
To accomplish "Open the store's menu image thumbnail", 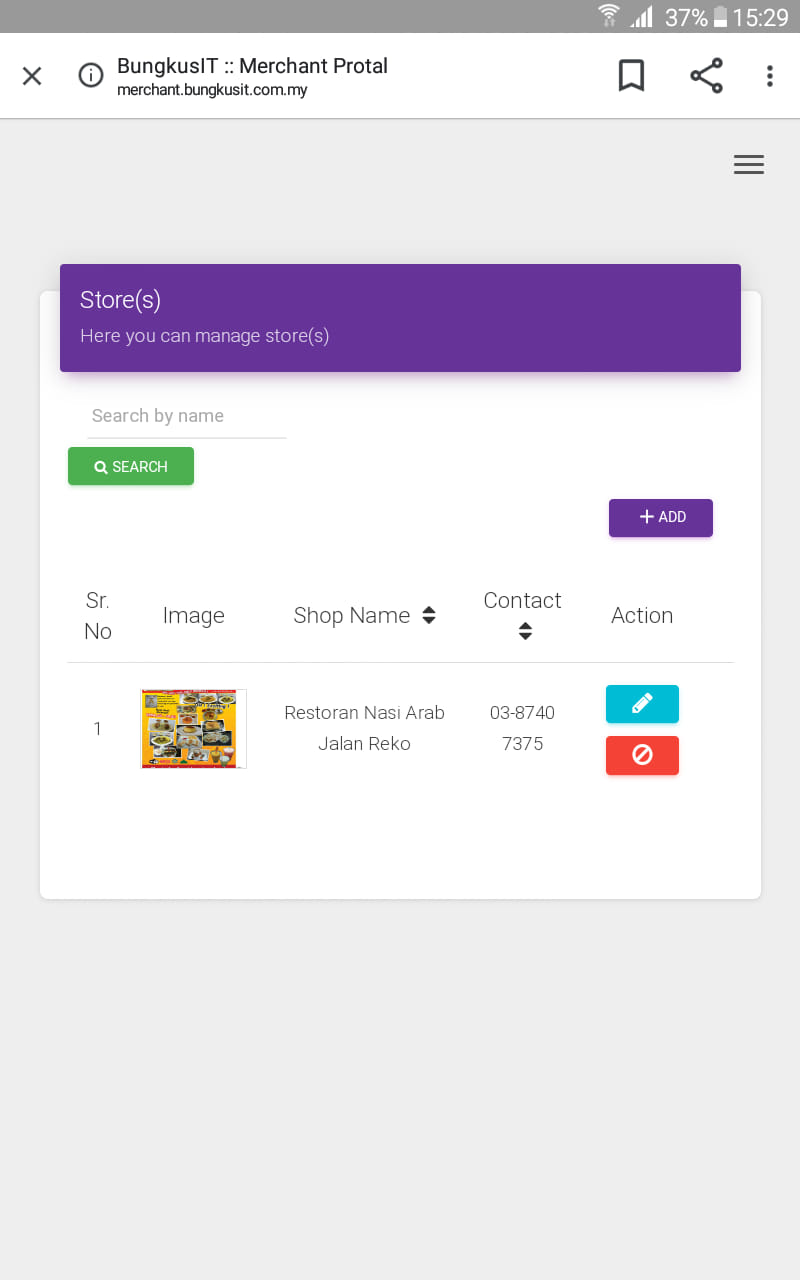I will click(x=194, y=728).
